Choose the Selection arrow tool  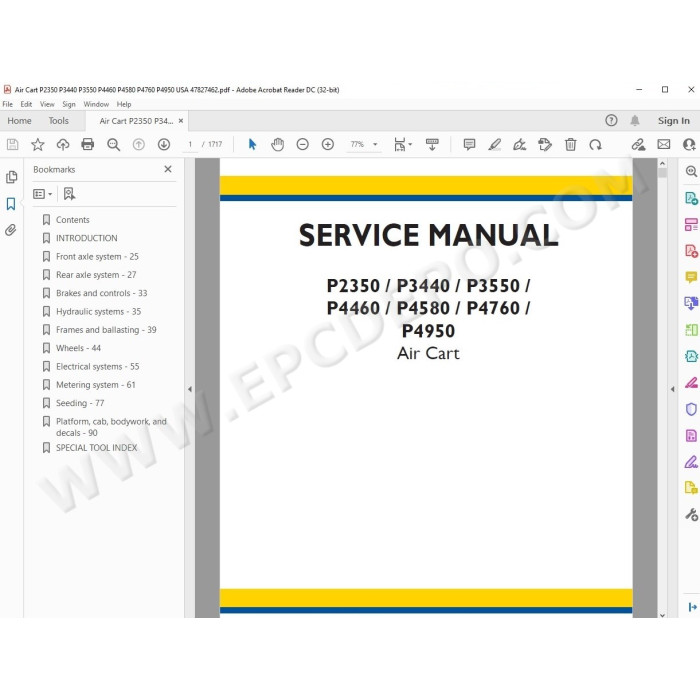(252, 145)
